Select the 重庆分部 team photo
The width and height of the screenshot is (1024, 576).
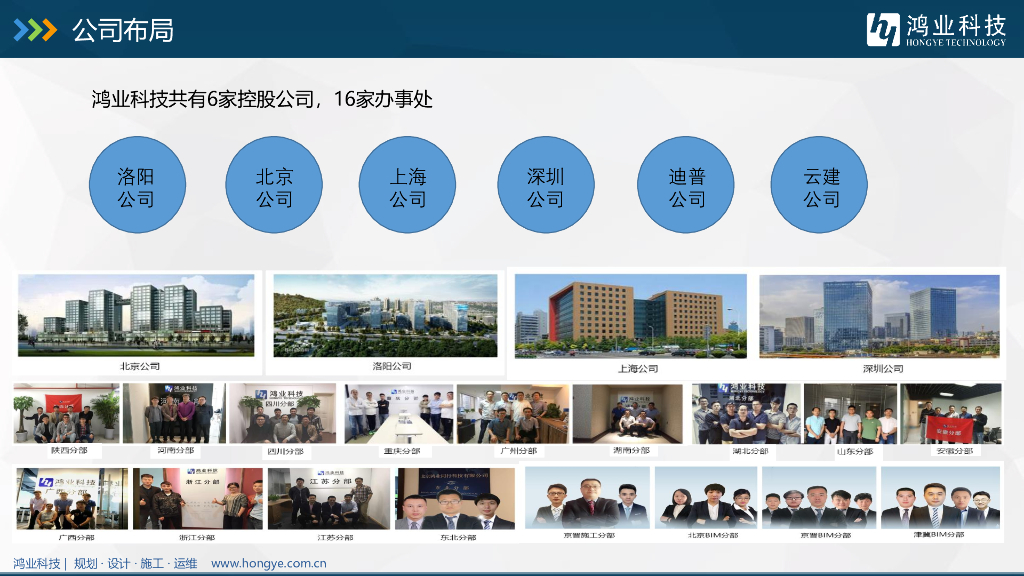[399, 414]
